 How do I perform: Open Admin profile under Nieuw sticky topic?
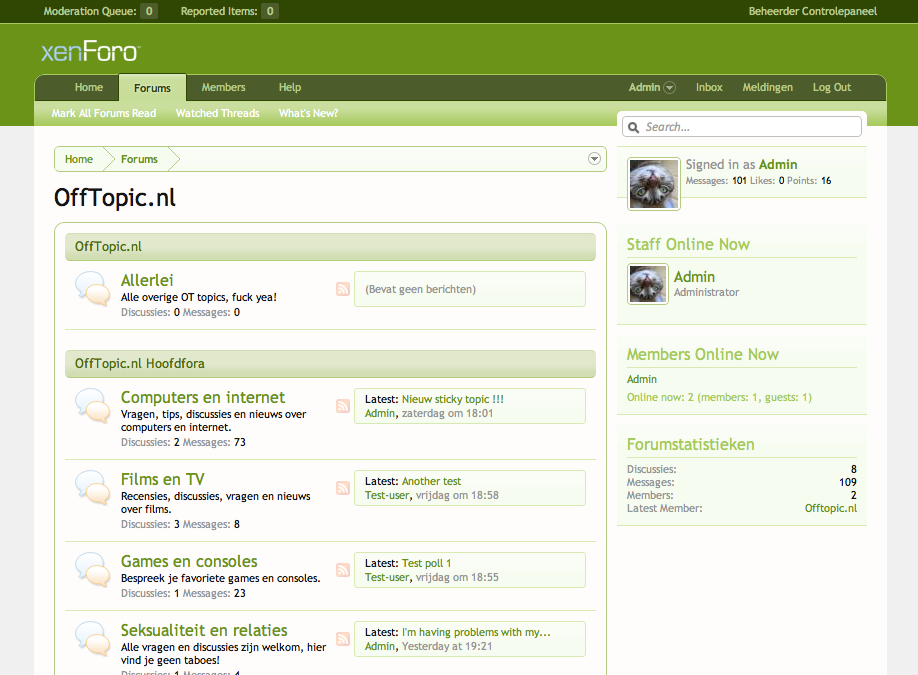point(379,413)
